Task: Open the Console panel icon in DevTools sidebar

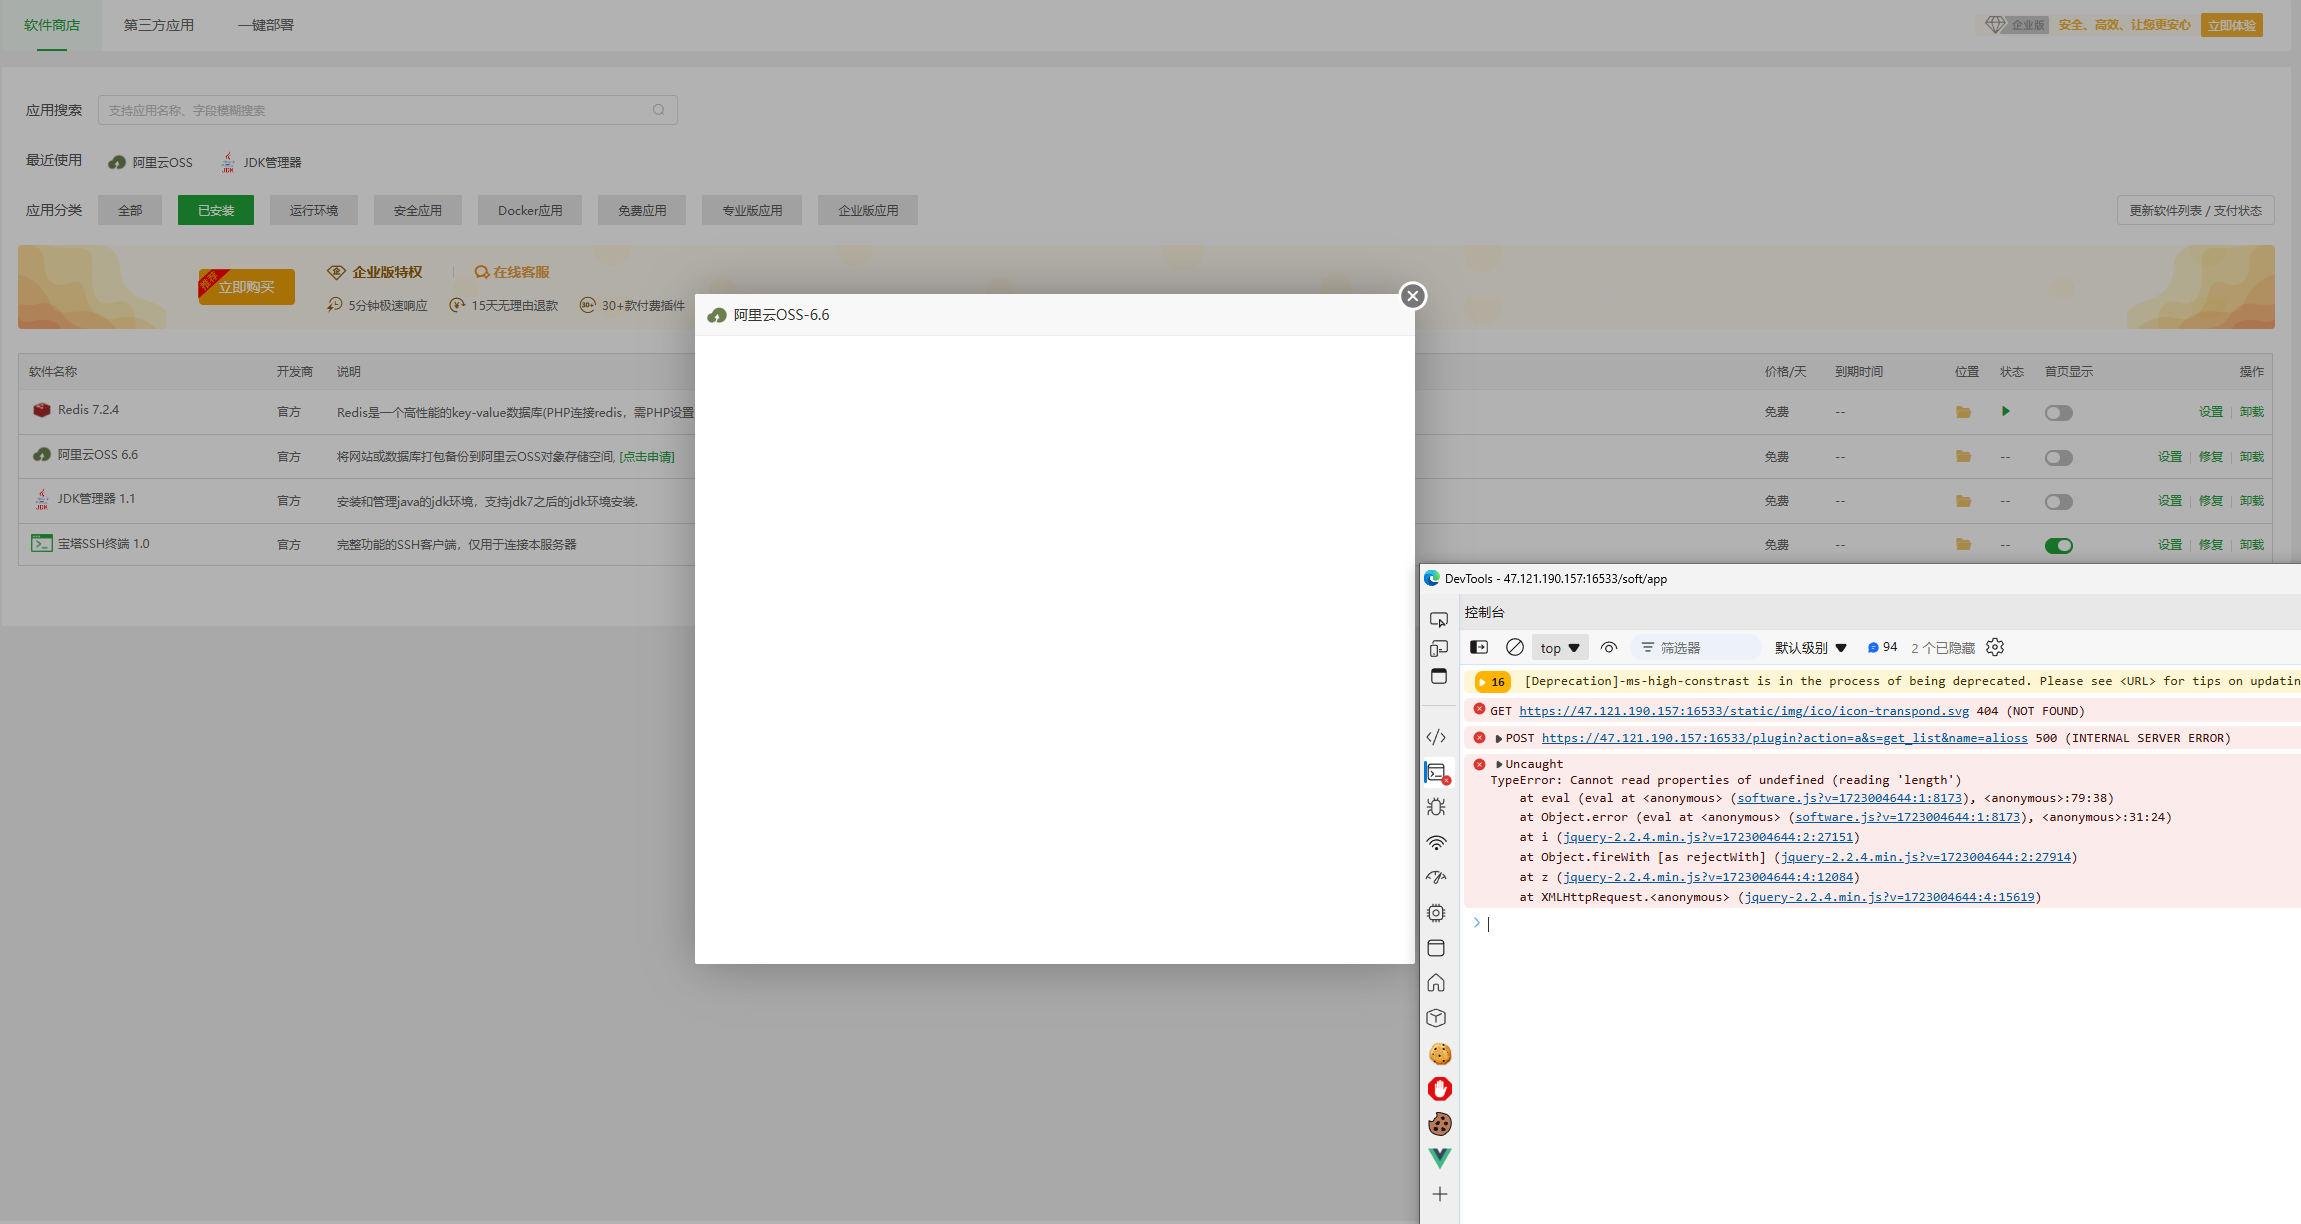Action: pyautogui.click(x=1437, y=773)
